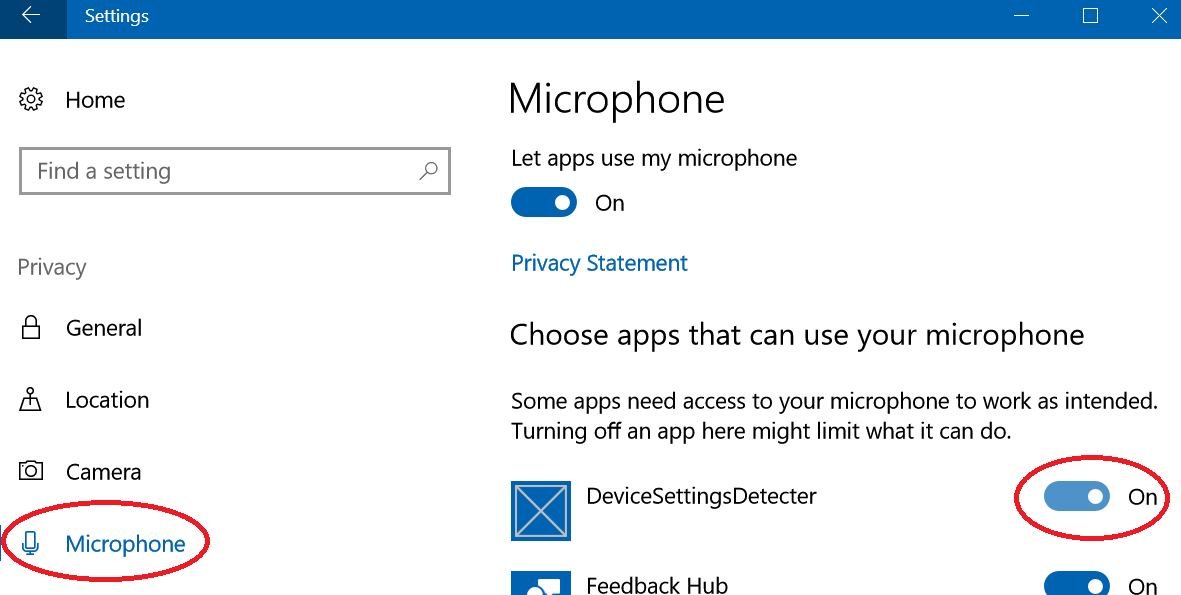Image resolution: width=1181 pixels, height=595 pixels.
Task: Open the General privacy page
Action: (x=104, y=328)
